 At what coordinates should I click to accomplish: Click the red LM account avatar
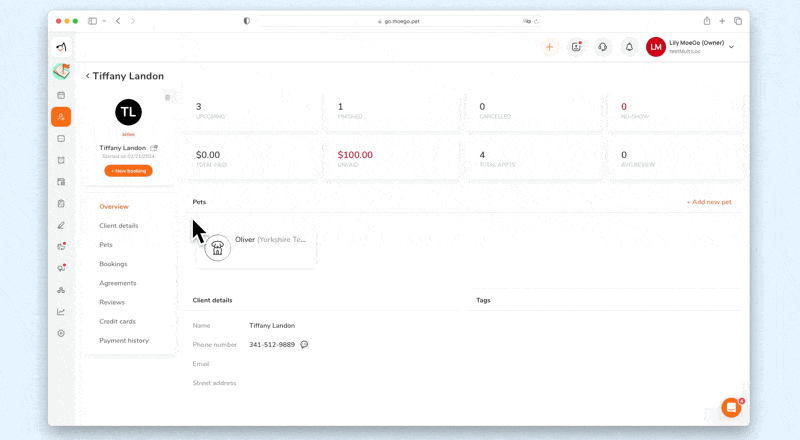(656, 47)
